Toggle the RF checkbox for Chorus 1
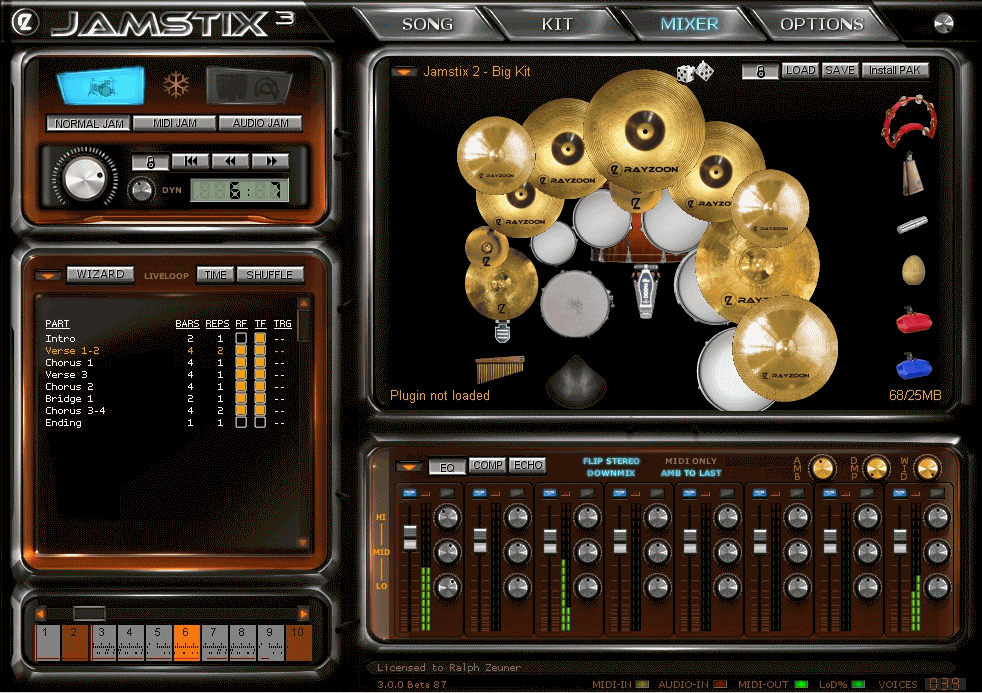 pos(241,362)
